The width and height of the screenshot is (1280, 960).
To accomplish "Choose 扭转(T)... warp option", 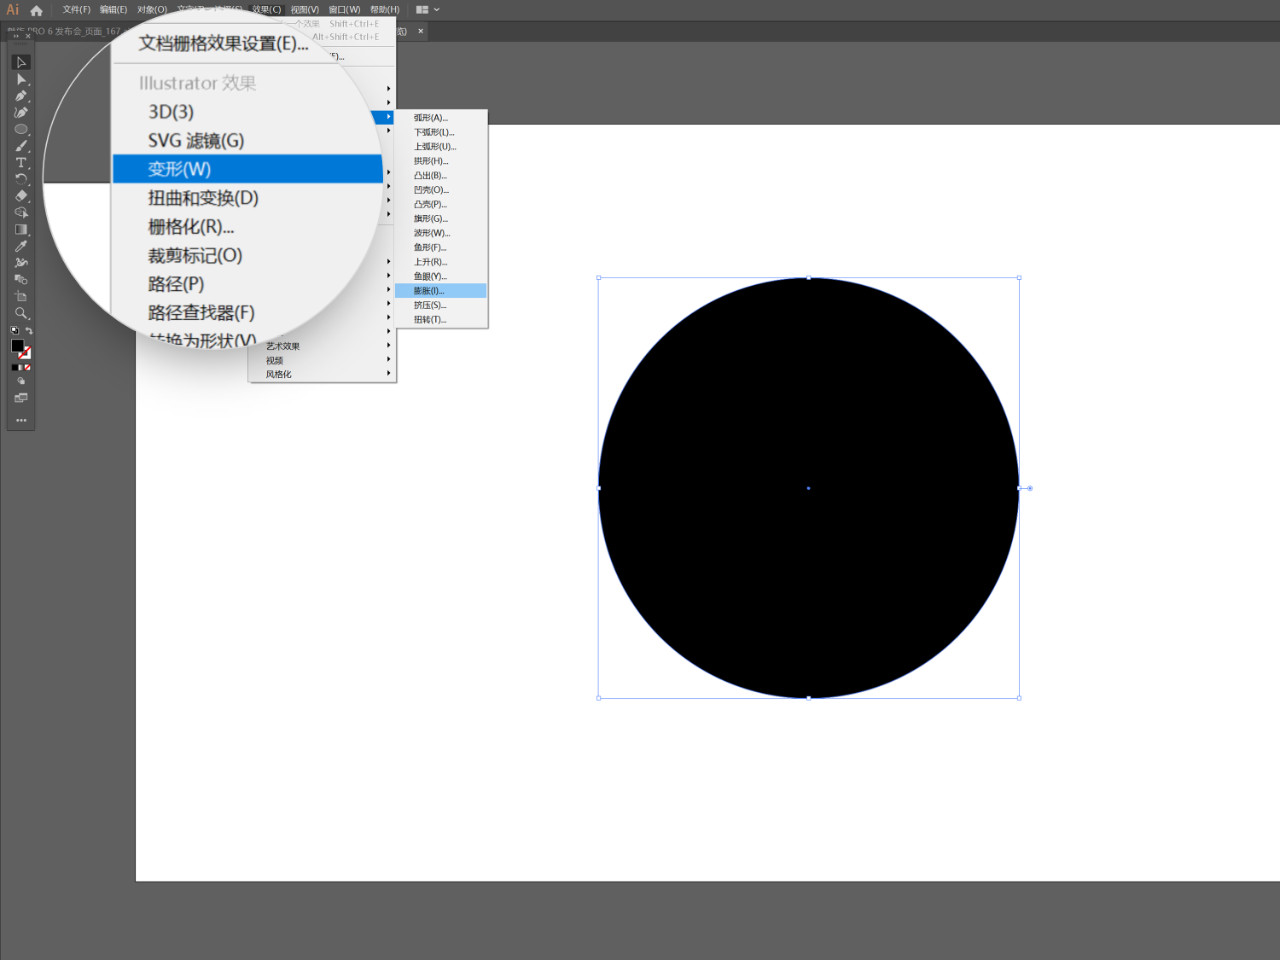I will click(x=441, y=320).
